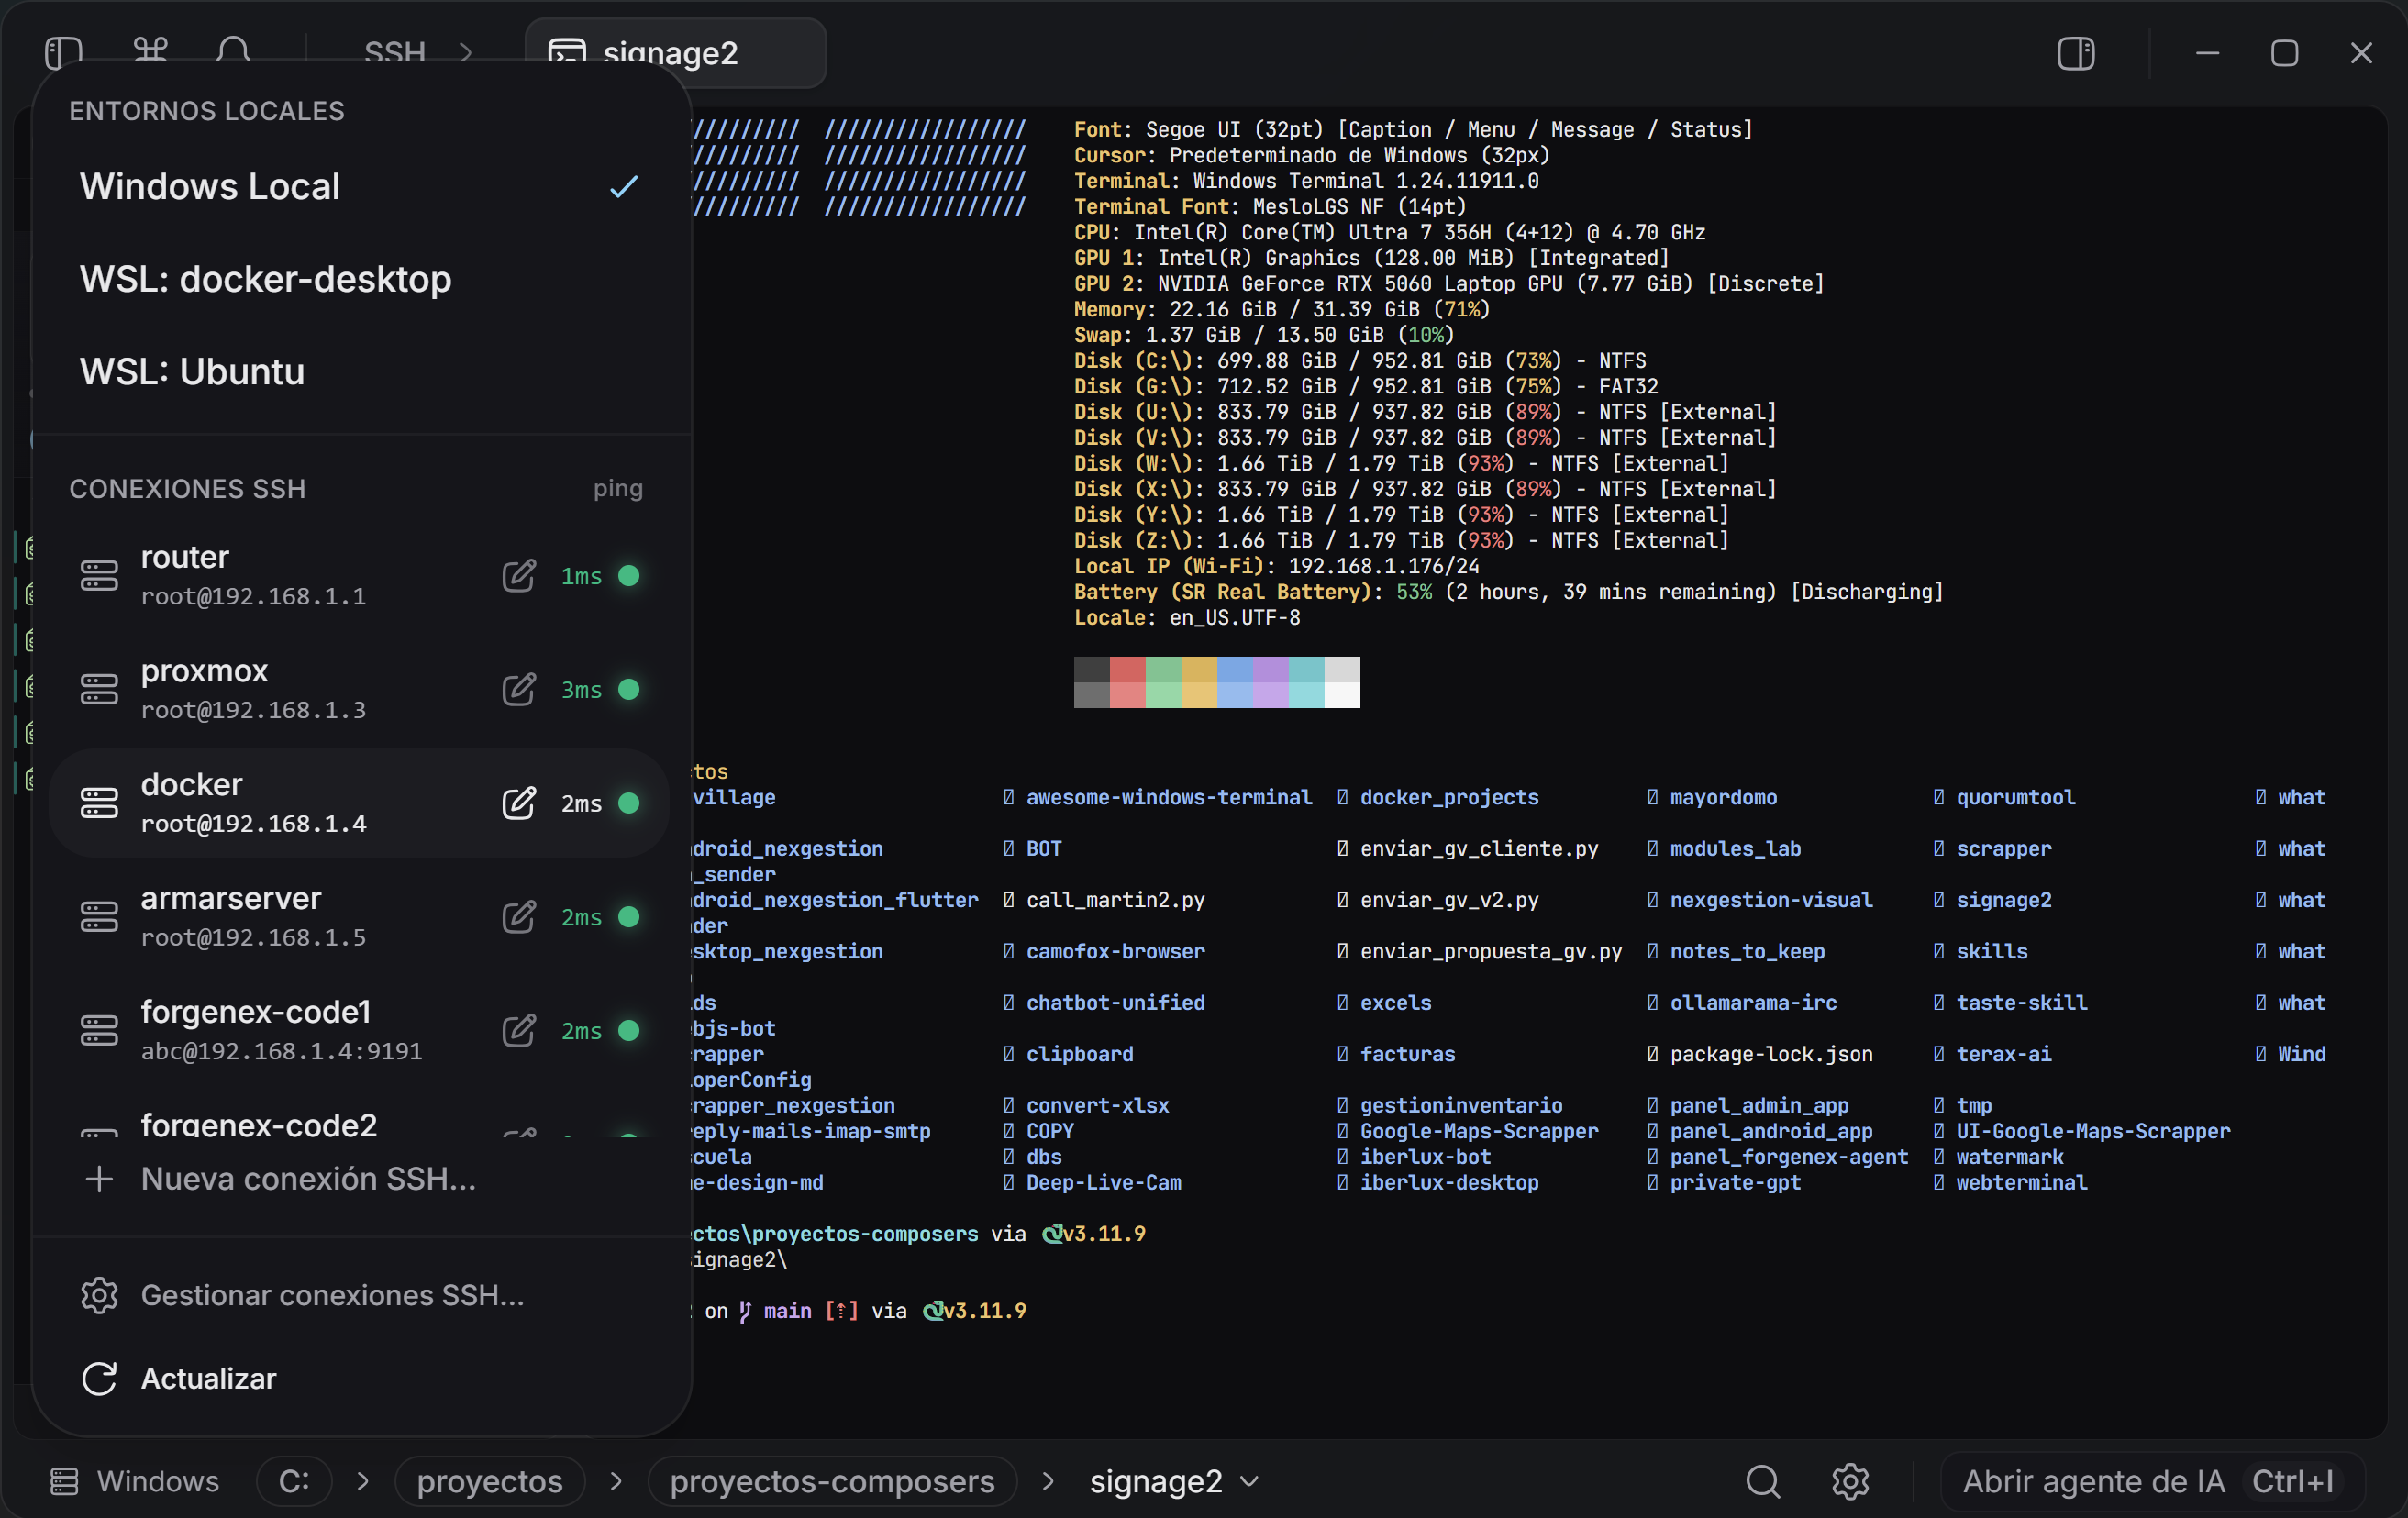Click the green status dot for docker
Screen dimensions: 2408x1518
click(629, 803)
